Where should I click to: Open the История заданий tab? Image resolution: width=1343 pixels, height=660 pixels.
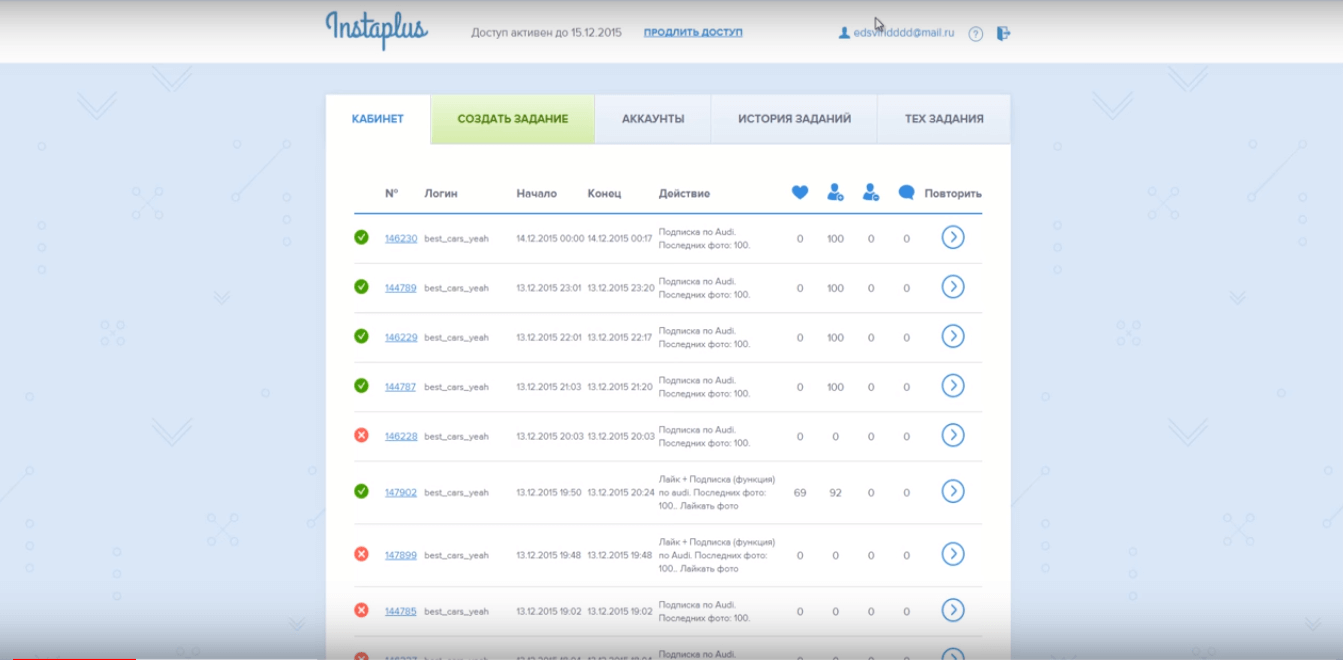(794, 119)
